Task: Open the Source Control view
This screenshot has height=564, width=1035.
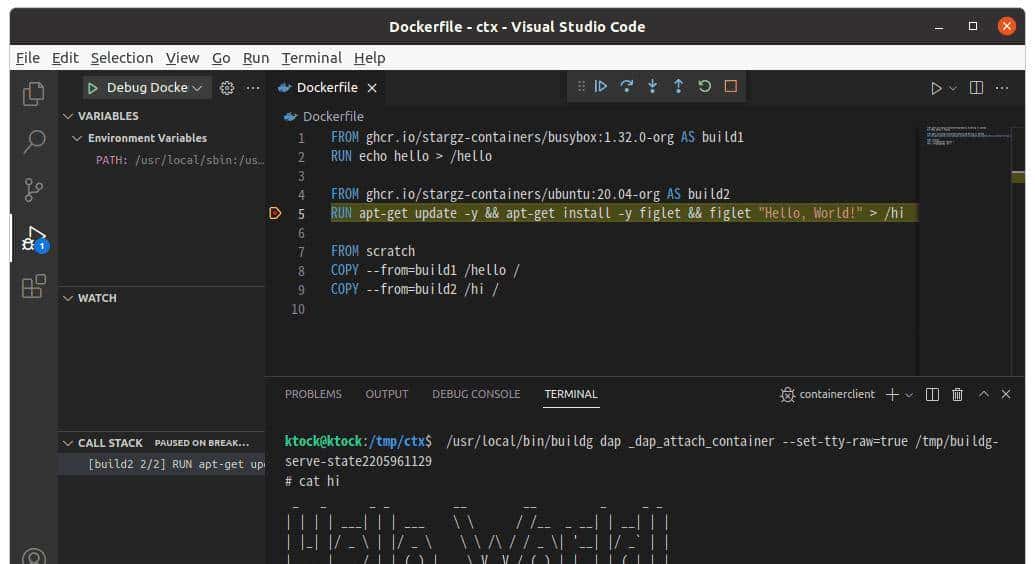Action: 34,189
